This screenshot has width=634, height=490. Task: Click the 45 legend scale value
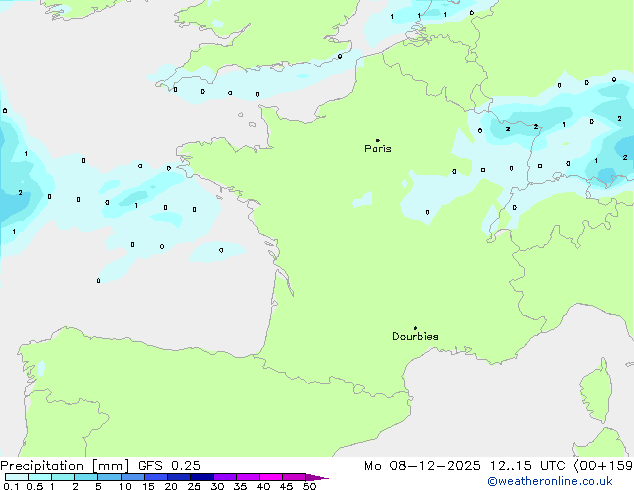(286, 486)
